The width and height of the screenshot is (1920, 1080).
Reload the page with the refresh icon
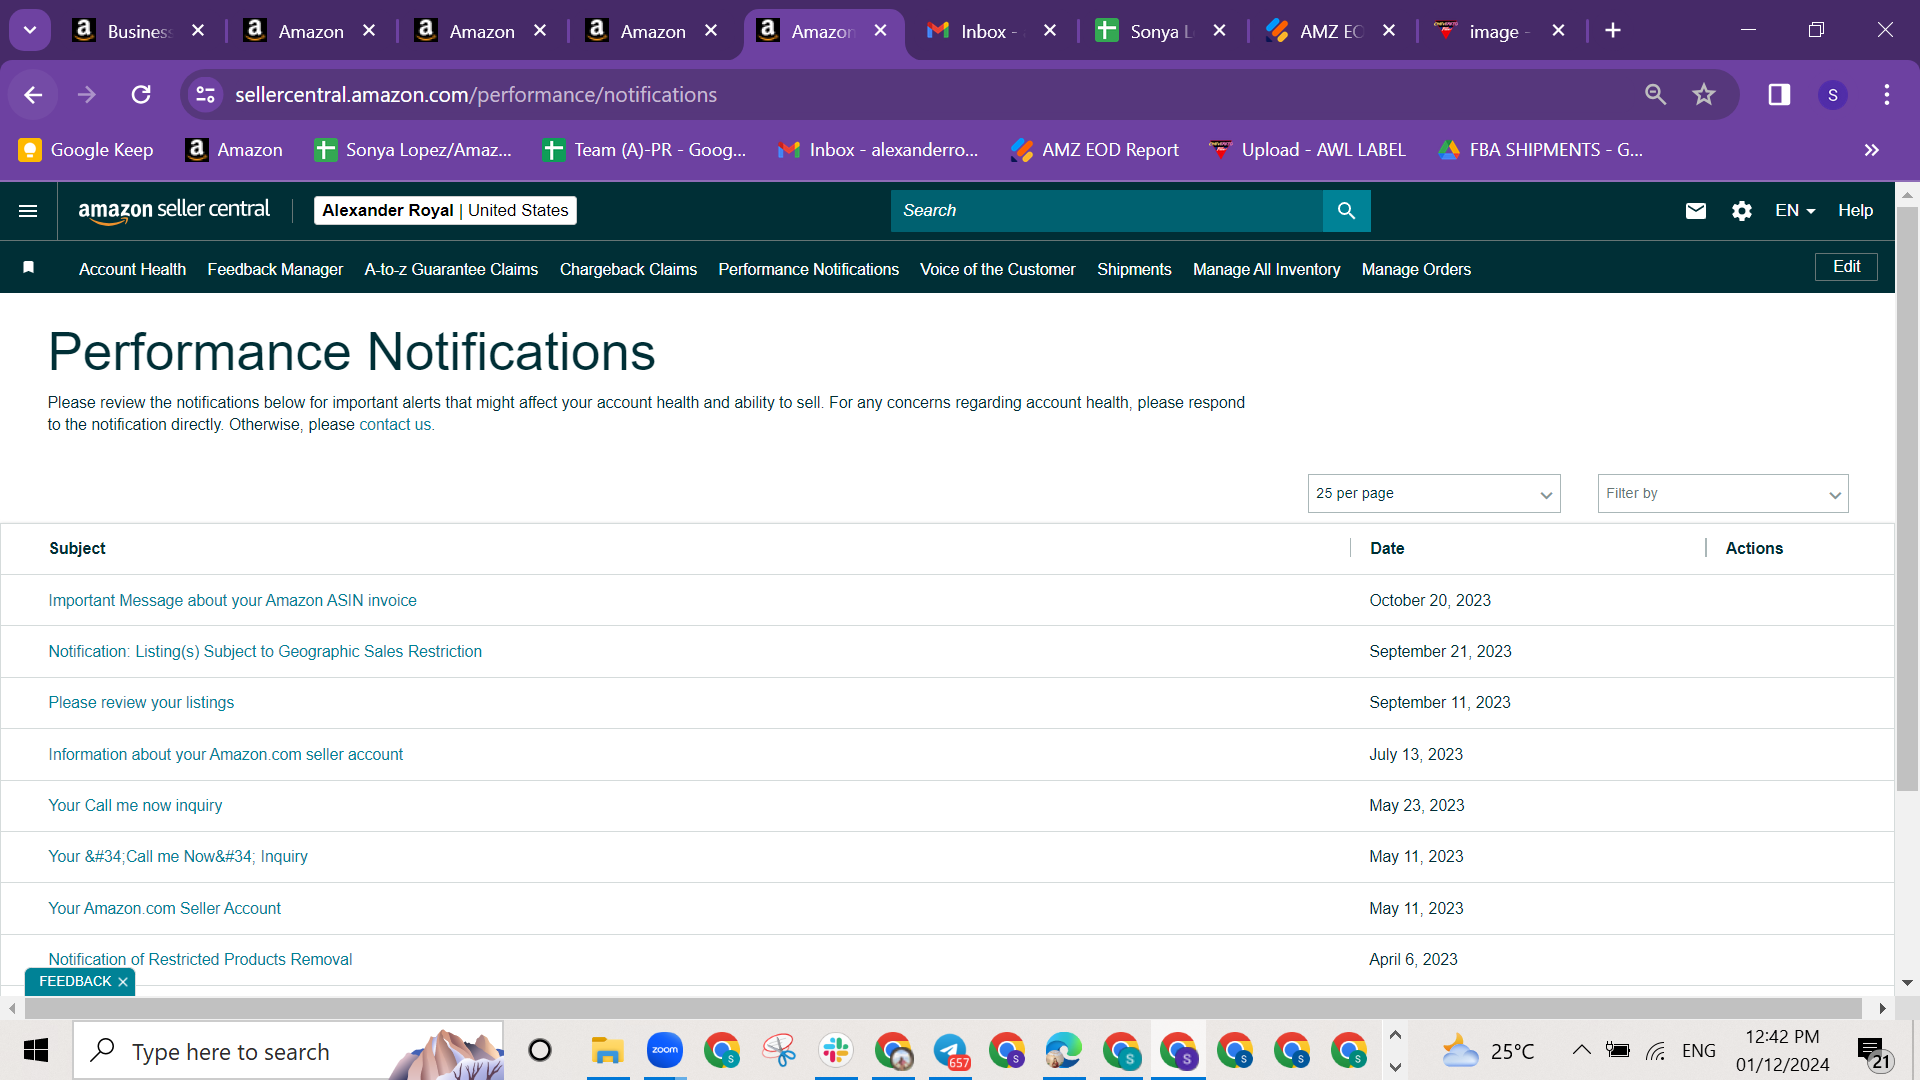pyautogui.click(x=141, y=95)
